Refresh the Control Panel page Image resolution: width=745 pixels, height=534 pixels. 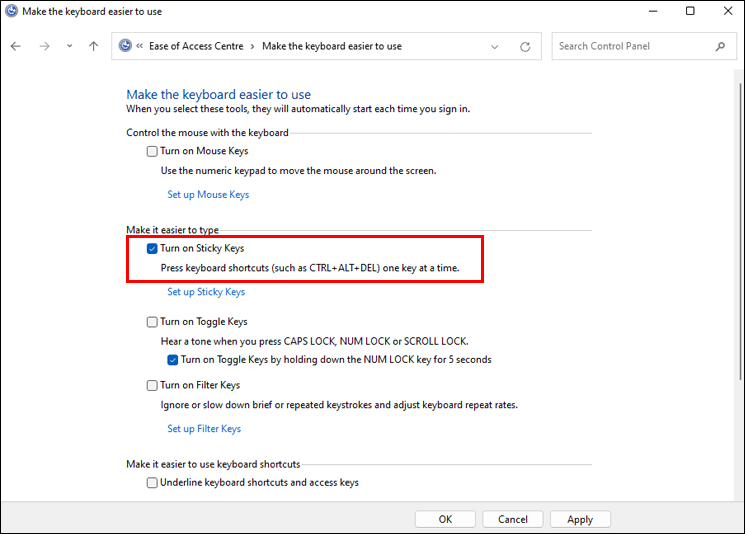[525, 46]
